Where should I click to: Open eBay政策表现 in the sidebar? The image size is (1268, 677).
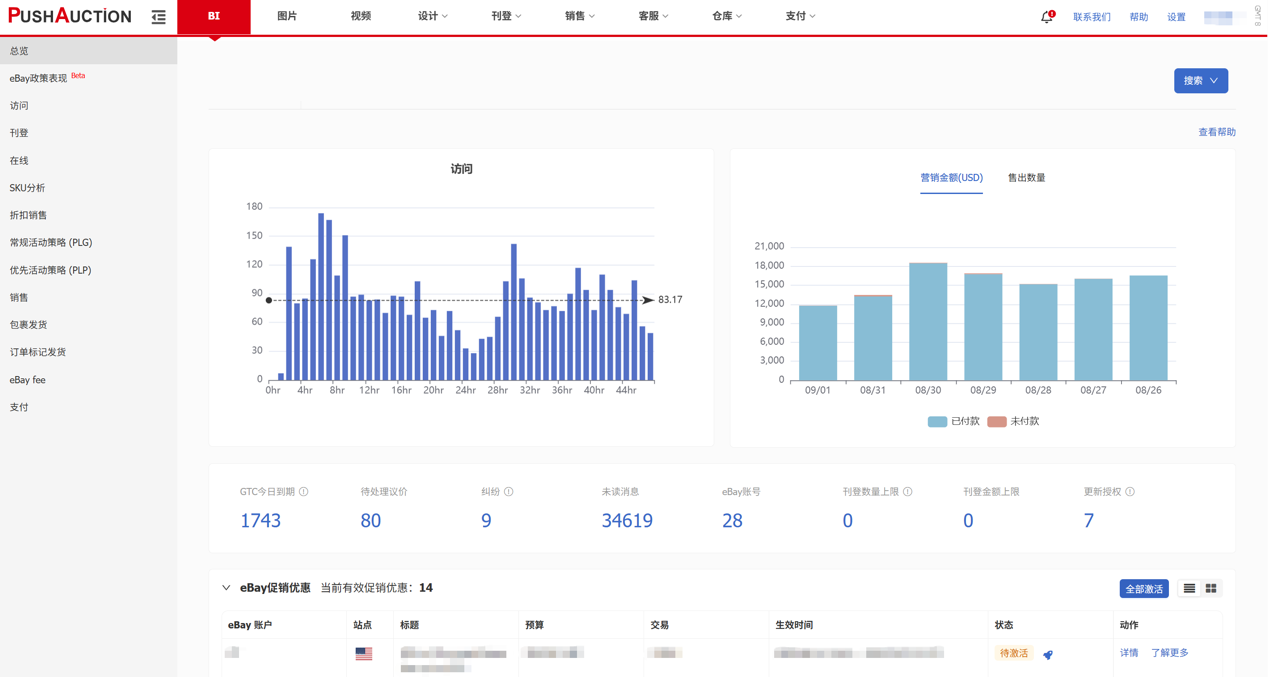pos(40,78)
